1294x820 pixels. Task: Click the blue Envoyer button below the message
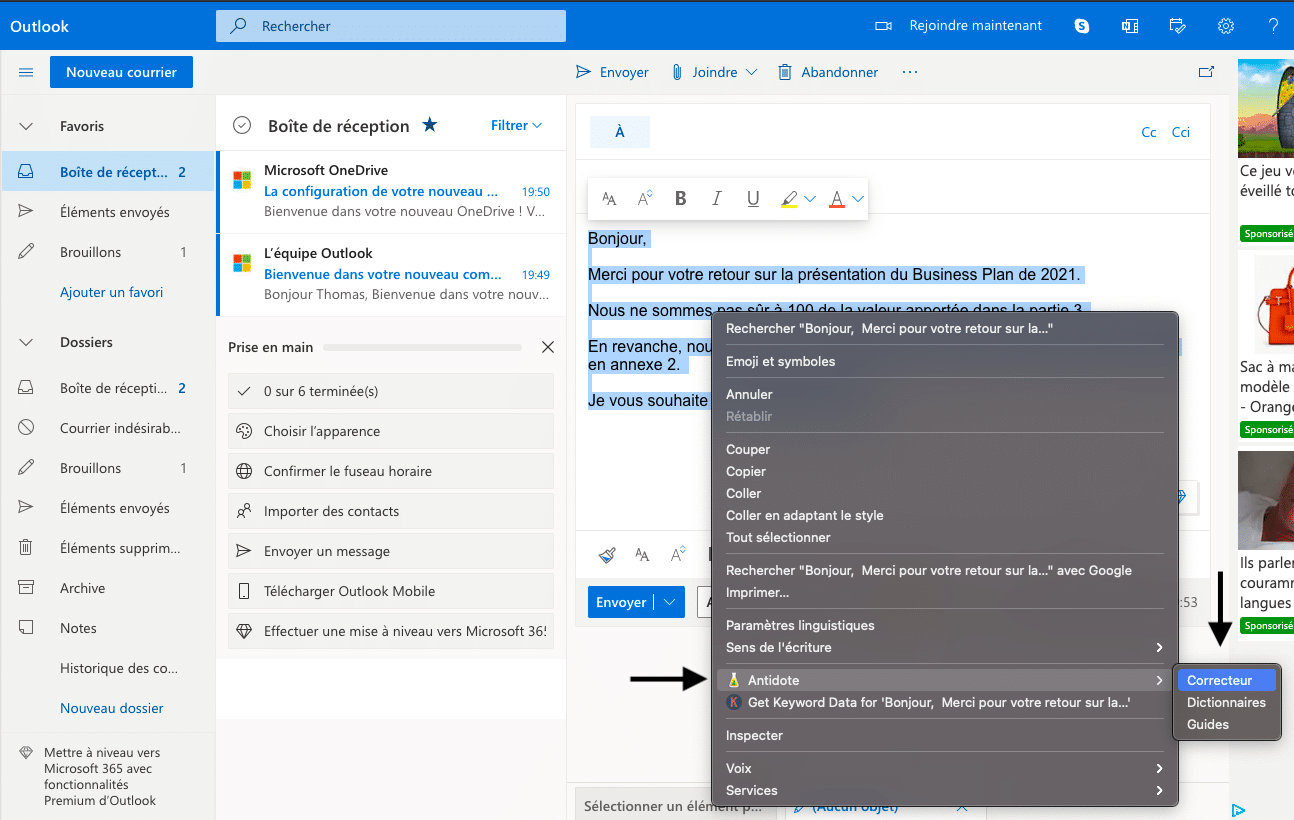(x=621, y=602)
